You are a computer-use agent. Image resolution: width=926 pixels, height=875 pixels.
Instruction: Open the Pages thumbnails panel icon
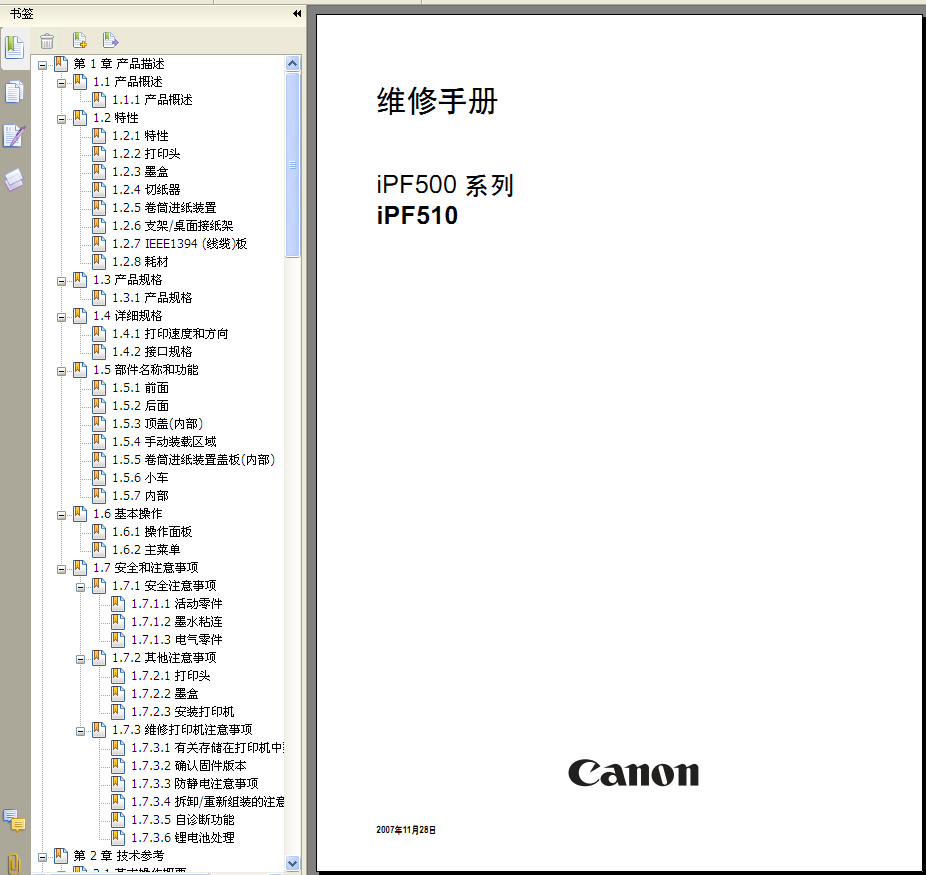(14, 93)
